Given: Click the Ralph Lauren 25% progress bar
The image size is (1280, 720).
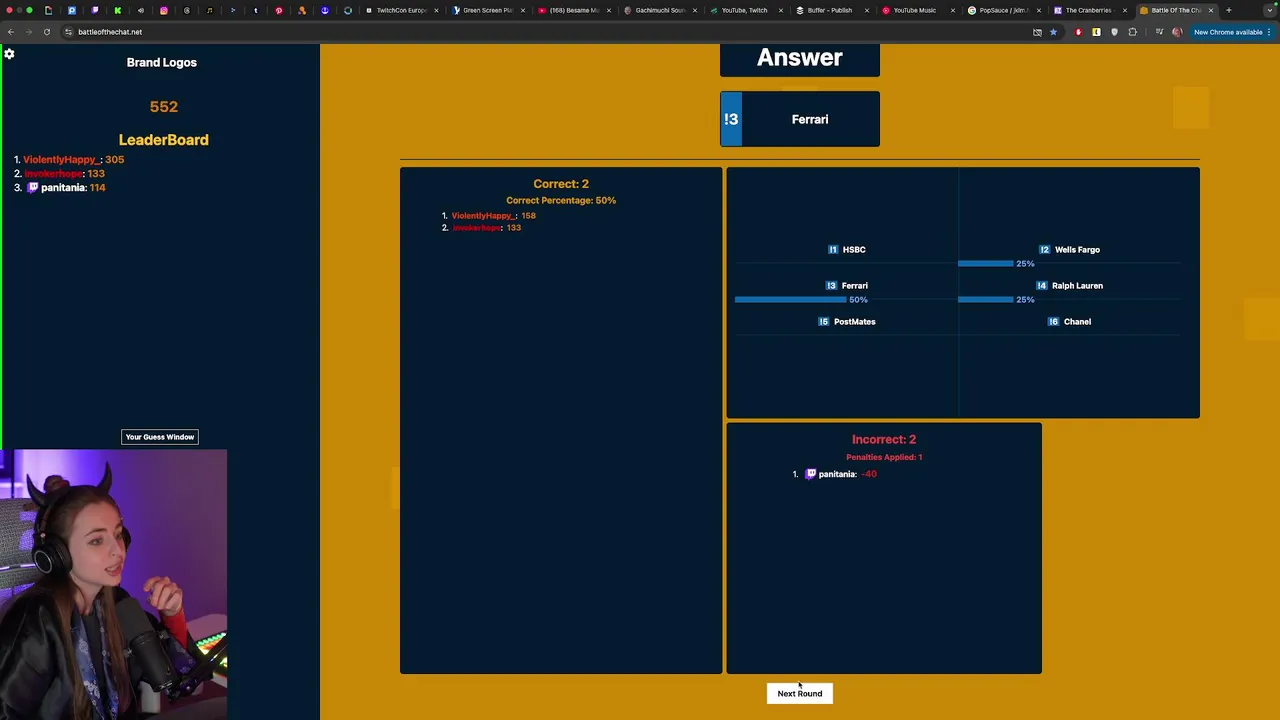Looking at the screenshot, I should (986, 300).
